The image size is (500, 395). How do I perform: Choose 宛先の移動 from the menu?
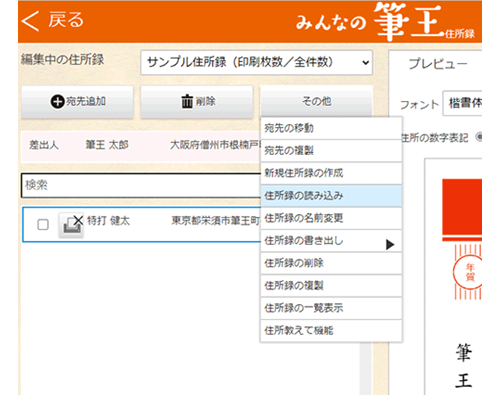click(x=331, y=128)
